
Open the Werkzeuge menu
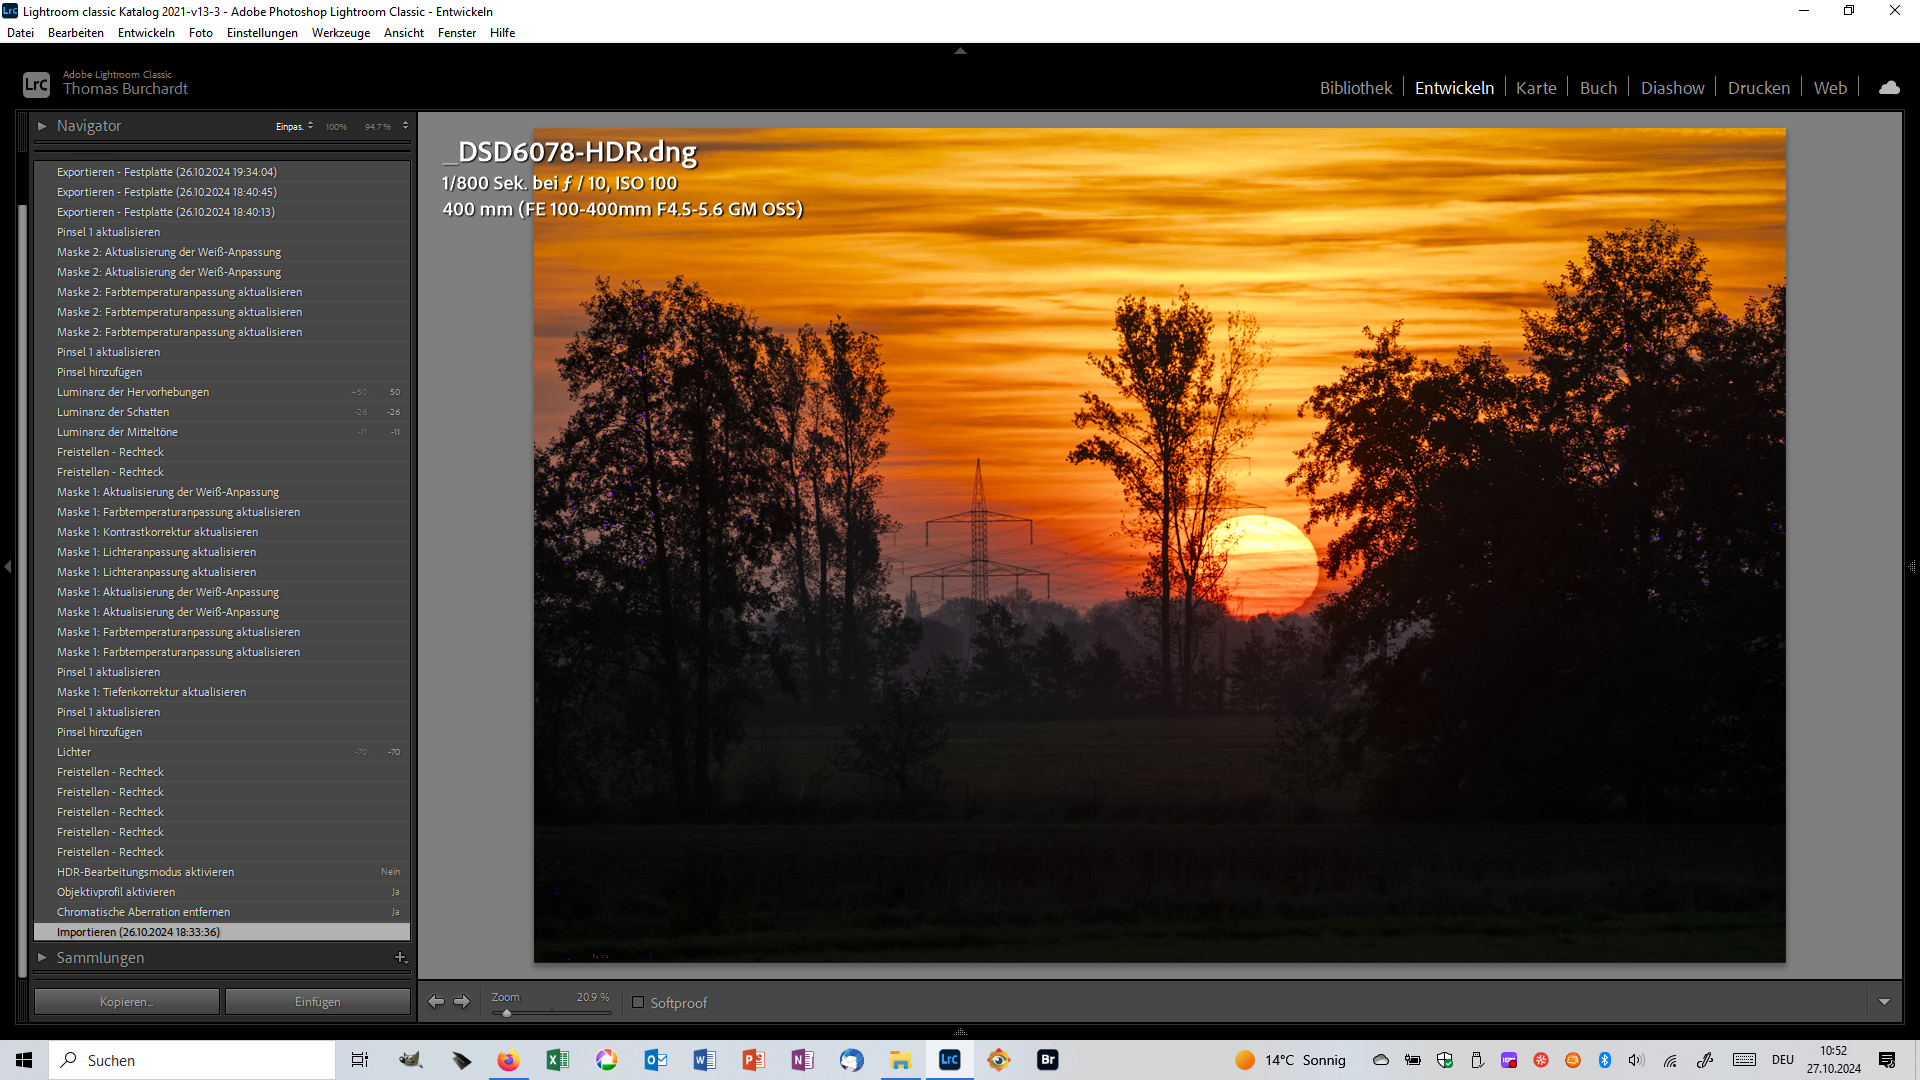(x=340, y=33)
